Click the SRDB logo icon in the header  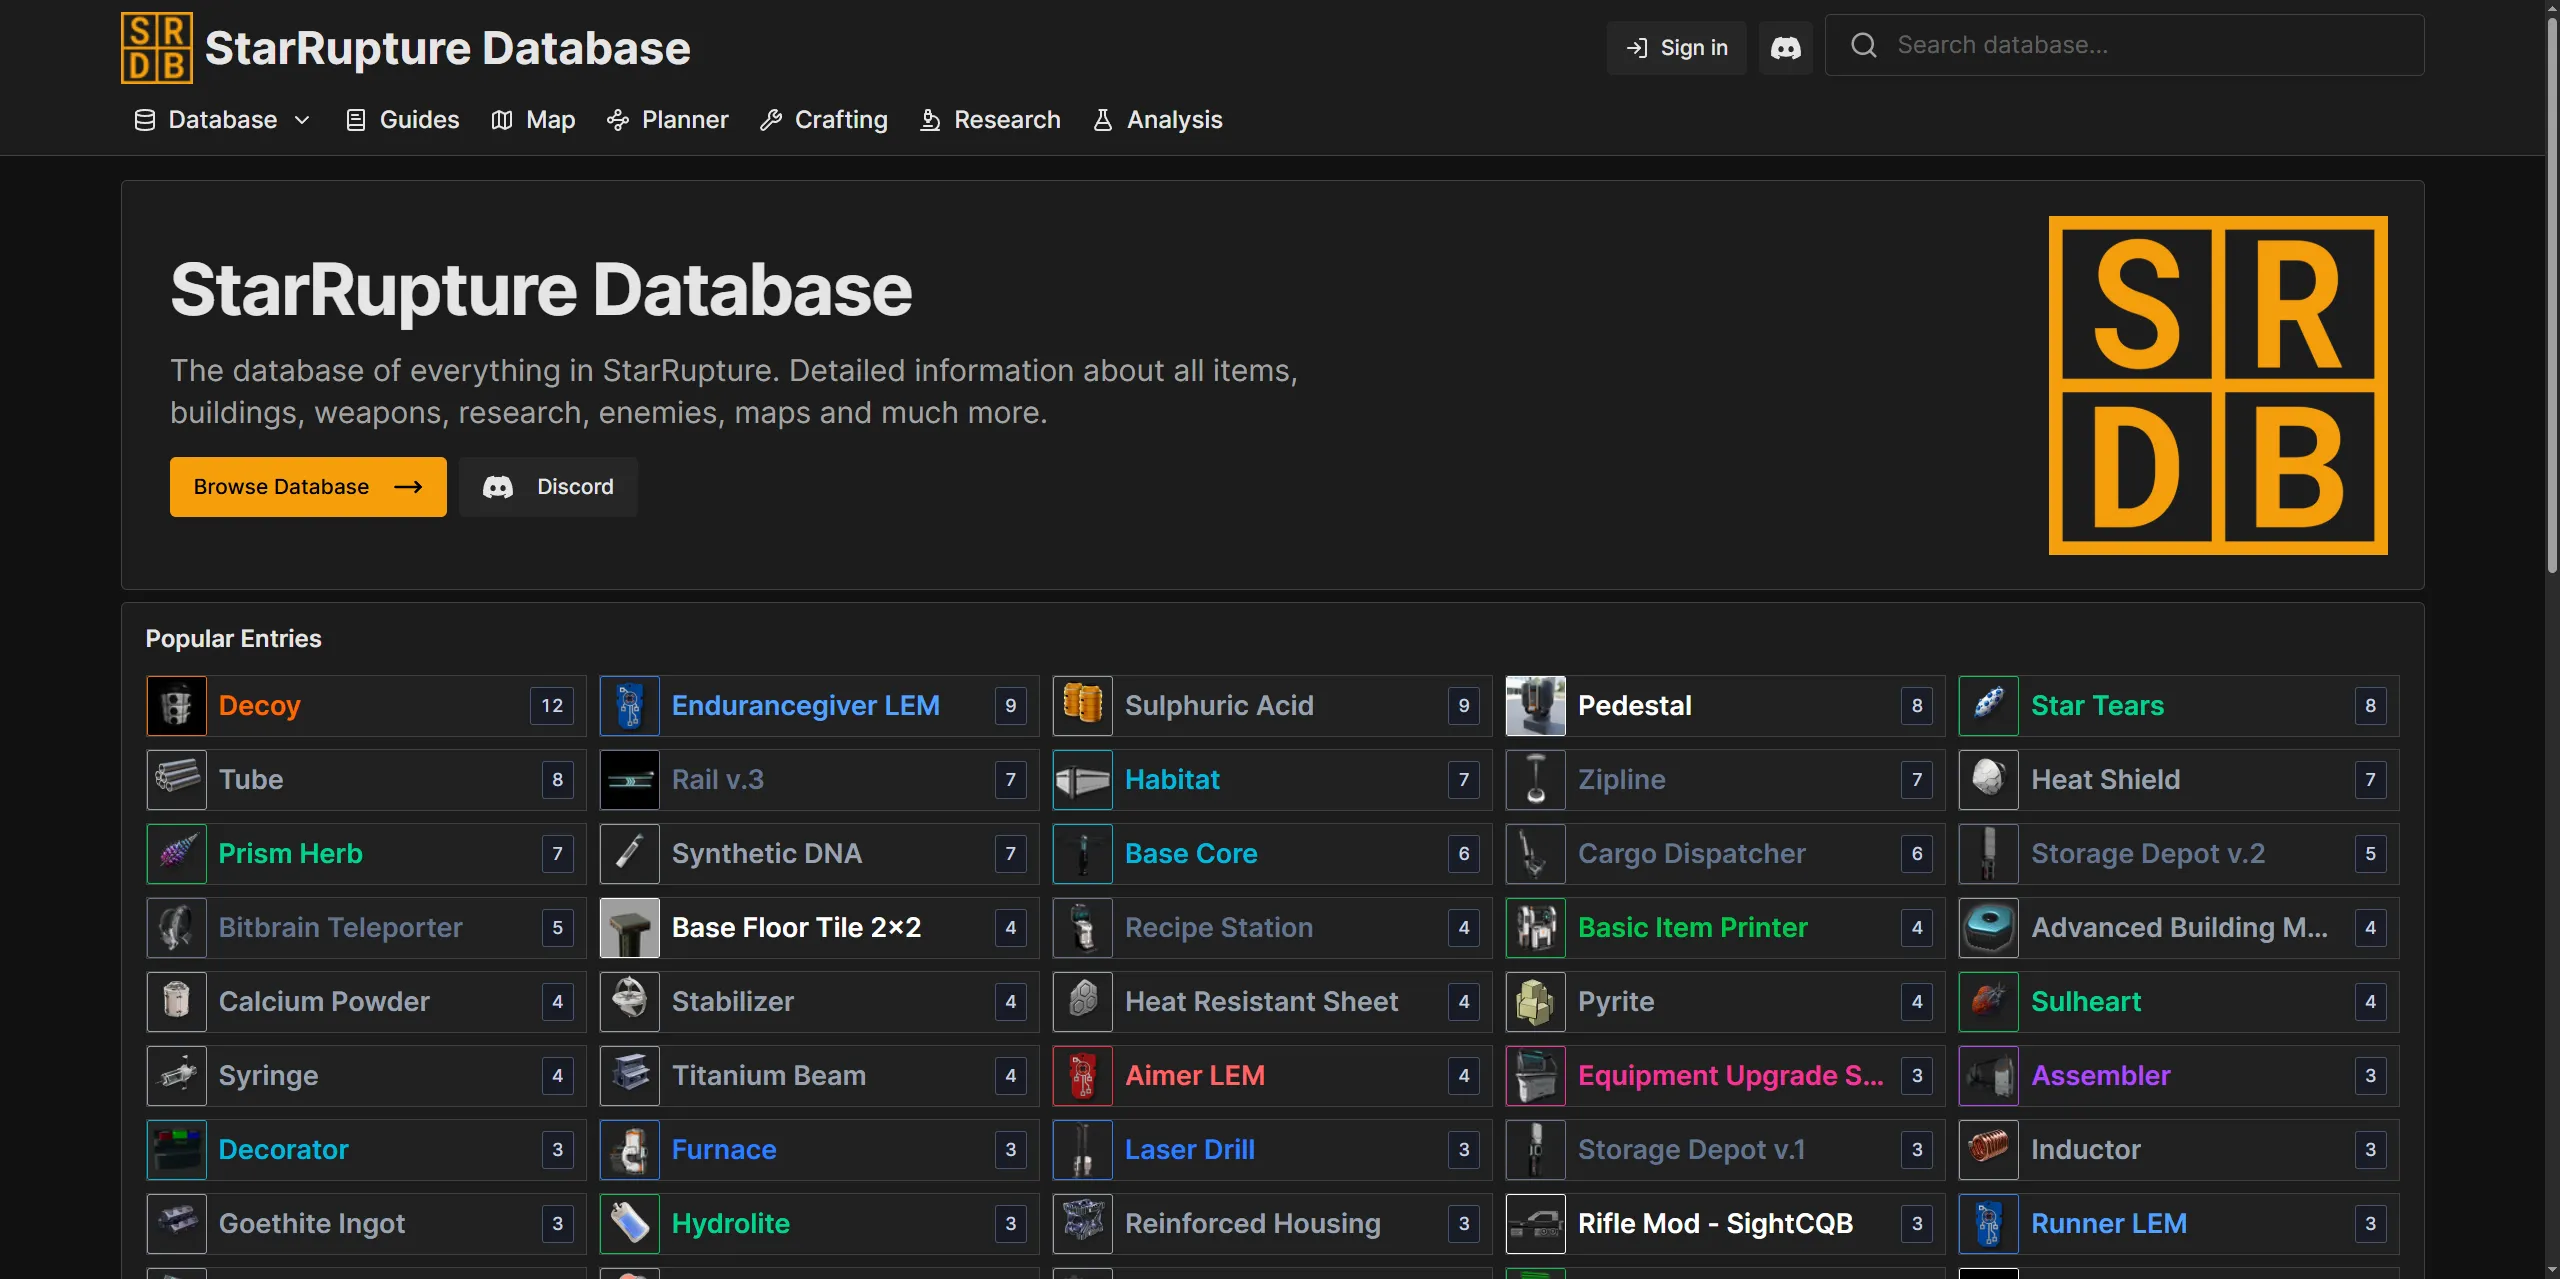pos(157,48)
